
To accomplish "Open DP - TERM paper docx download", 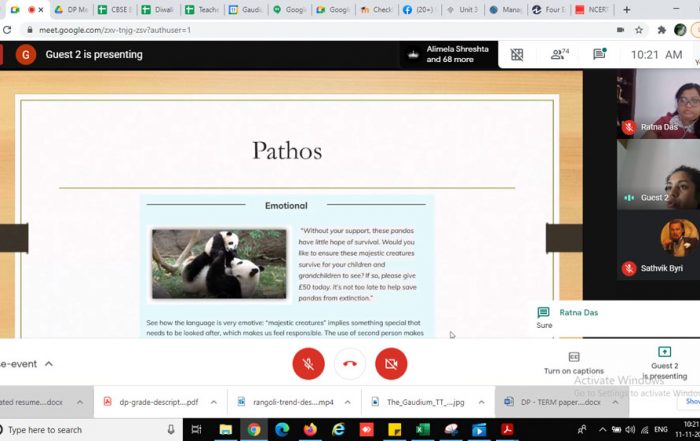I will pyautogui.click(x=553, y=402).
